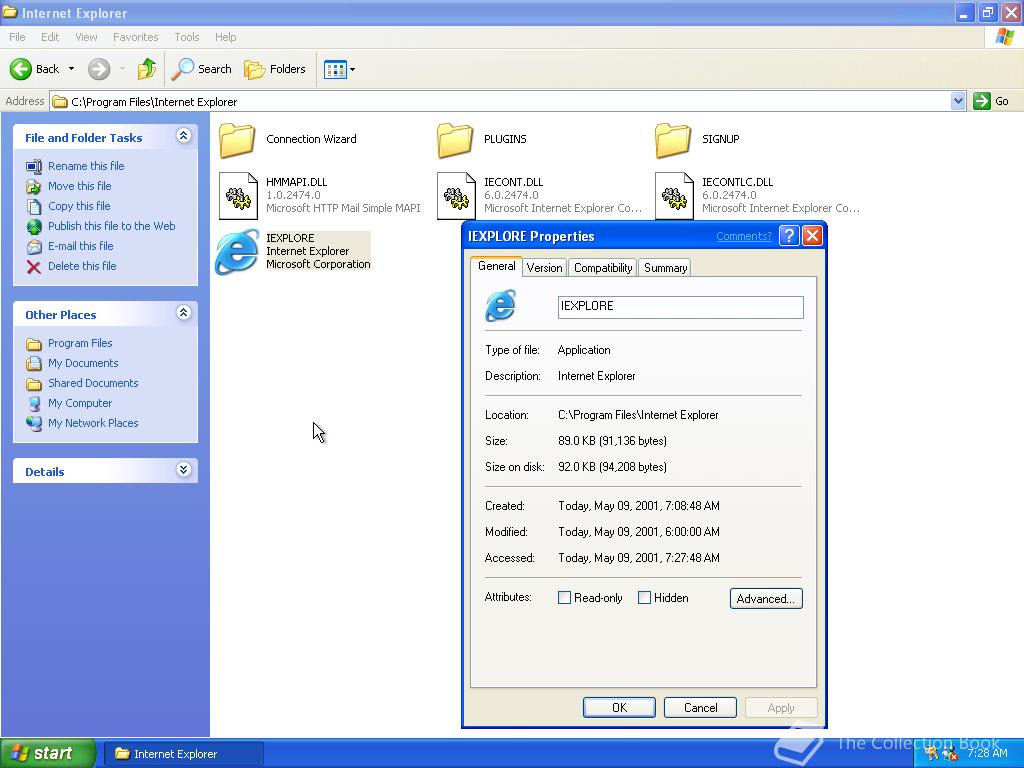This screenshot has width=1024, height=768.
Task: Switch to the Summary tab
Action: 665,268
